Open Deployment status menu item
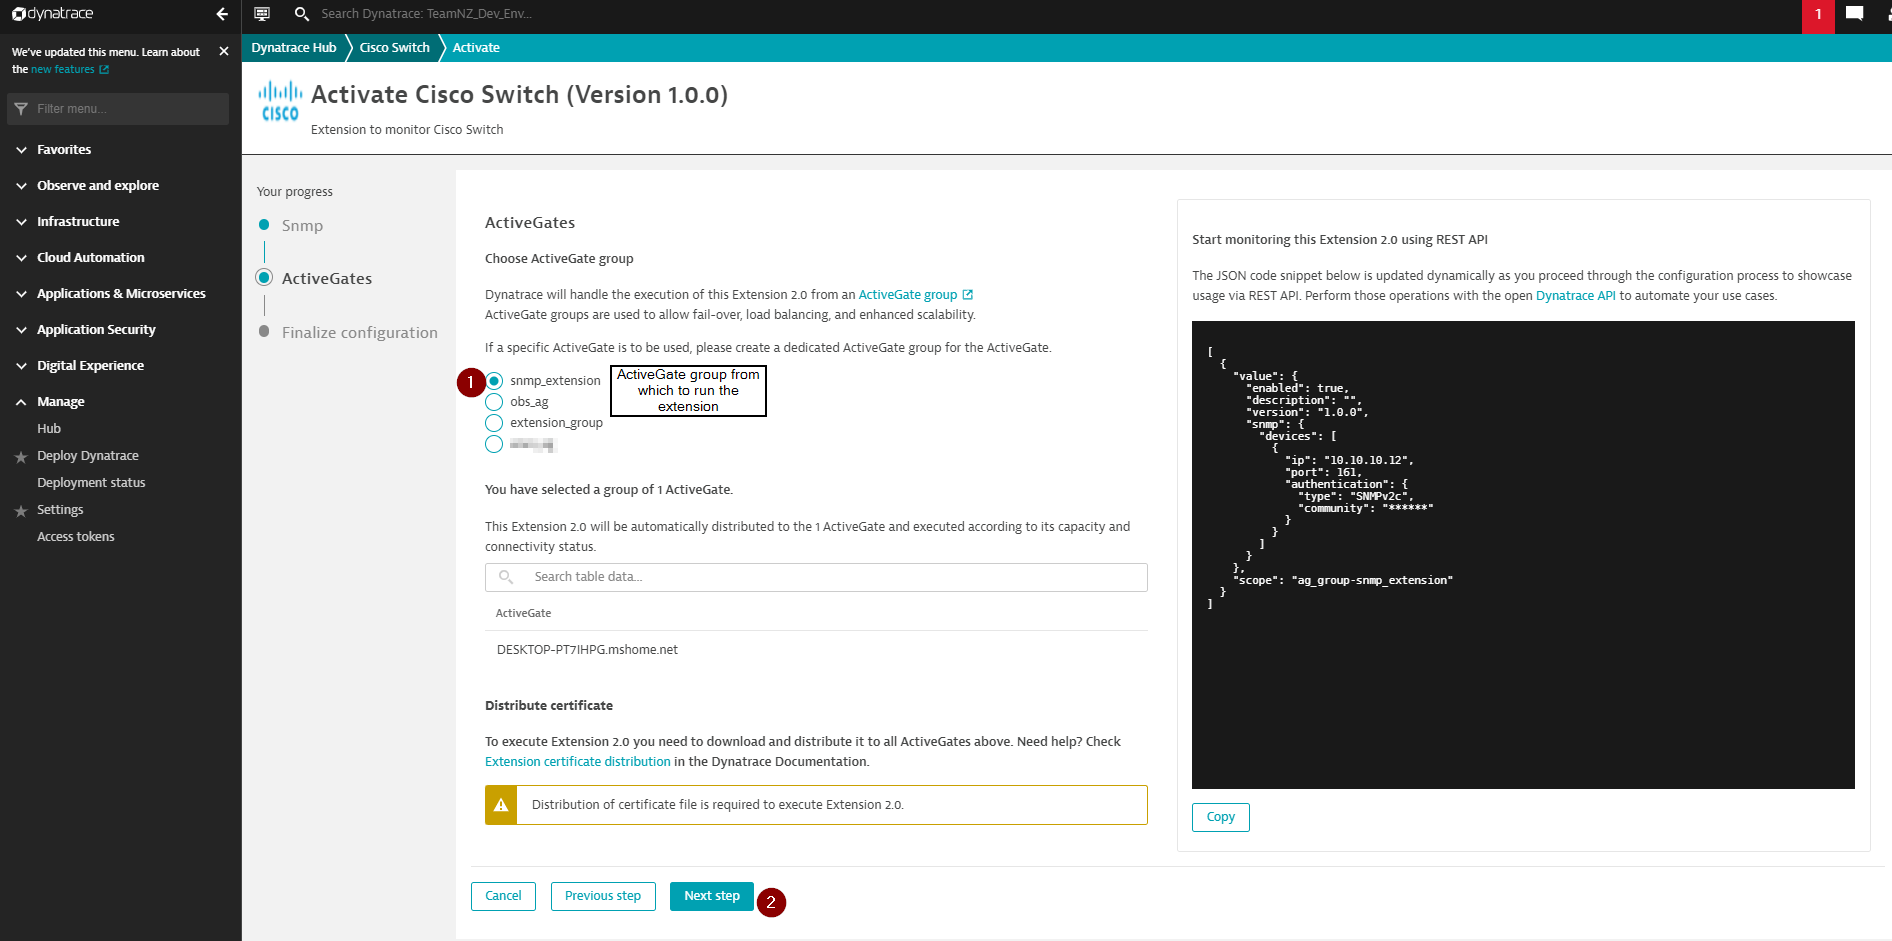Screen dimensions: 1892x941 coord(91,483)
